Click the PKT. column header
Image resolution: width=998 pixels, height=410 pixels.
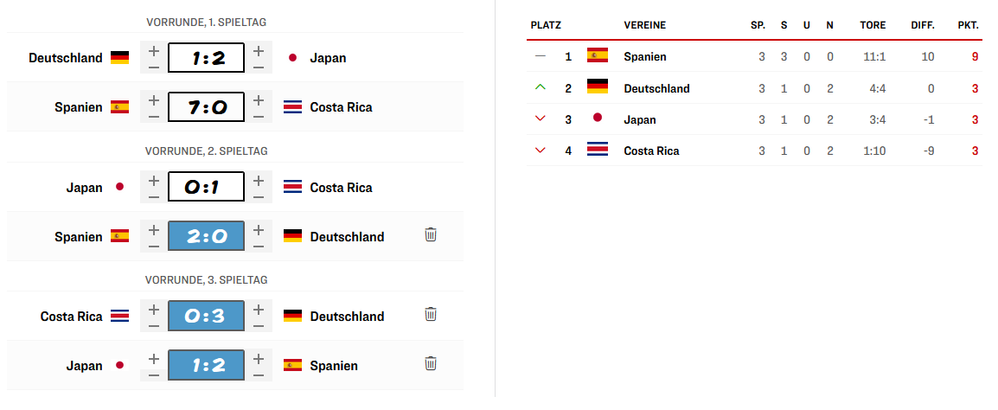pos(967,24)
